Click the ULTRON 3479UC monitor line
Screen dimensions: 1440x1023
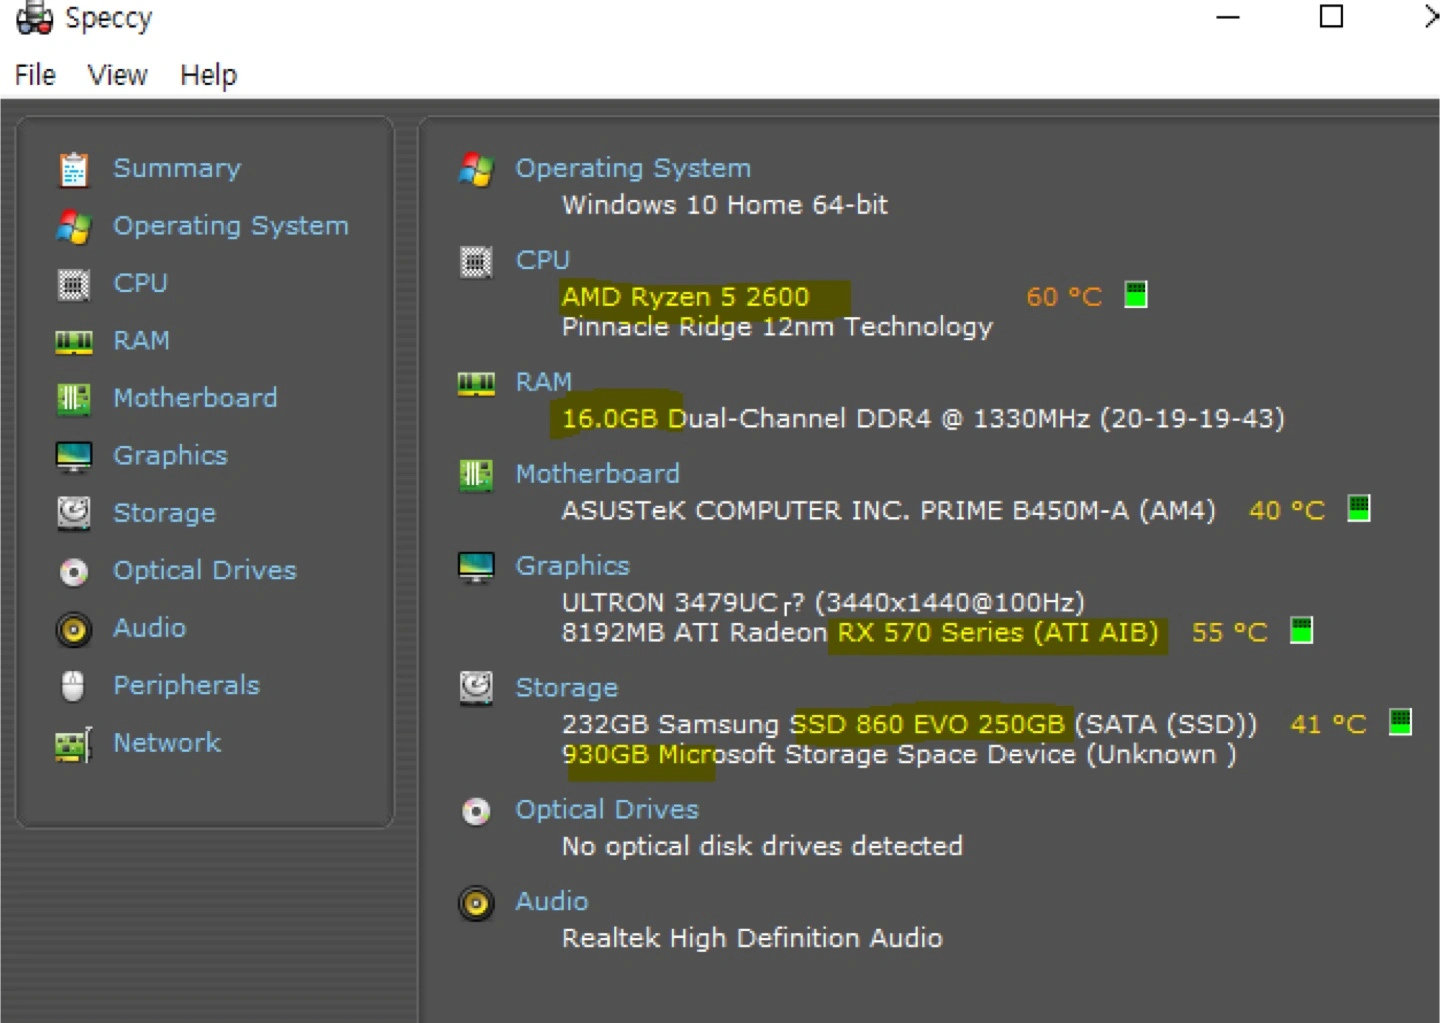pyautogui.click(x=823, y=603)
